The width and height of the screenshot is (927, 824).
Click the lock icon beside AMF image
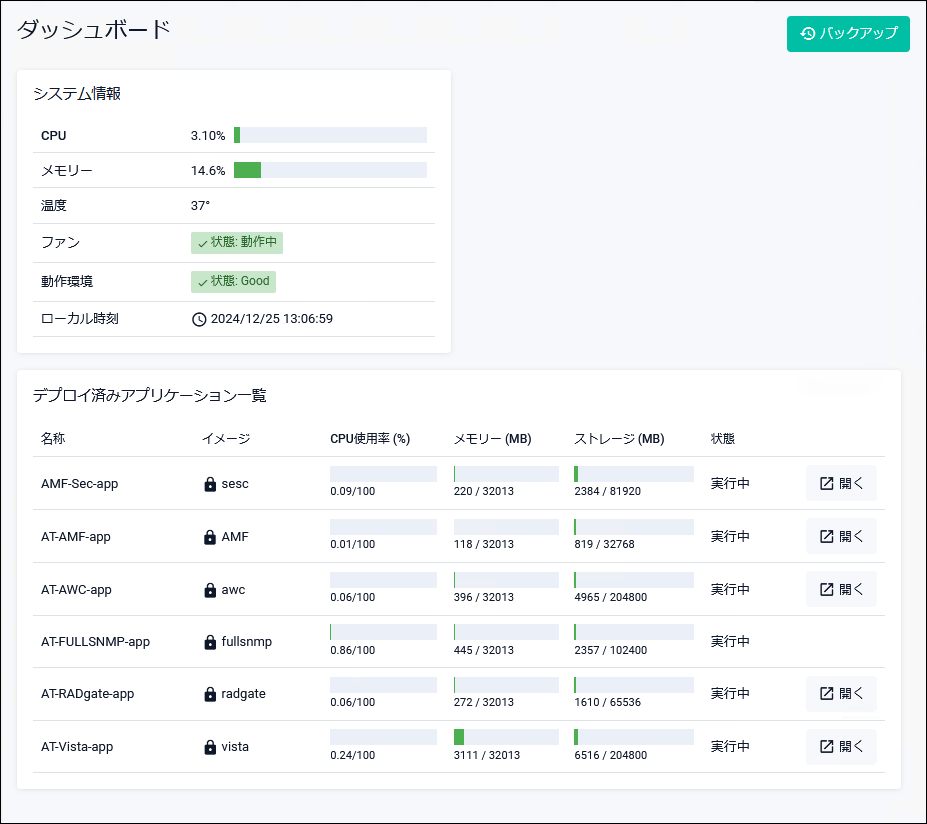coord(210,537)
